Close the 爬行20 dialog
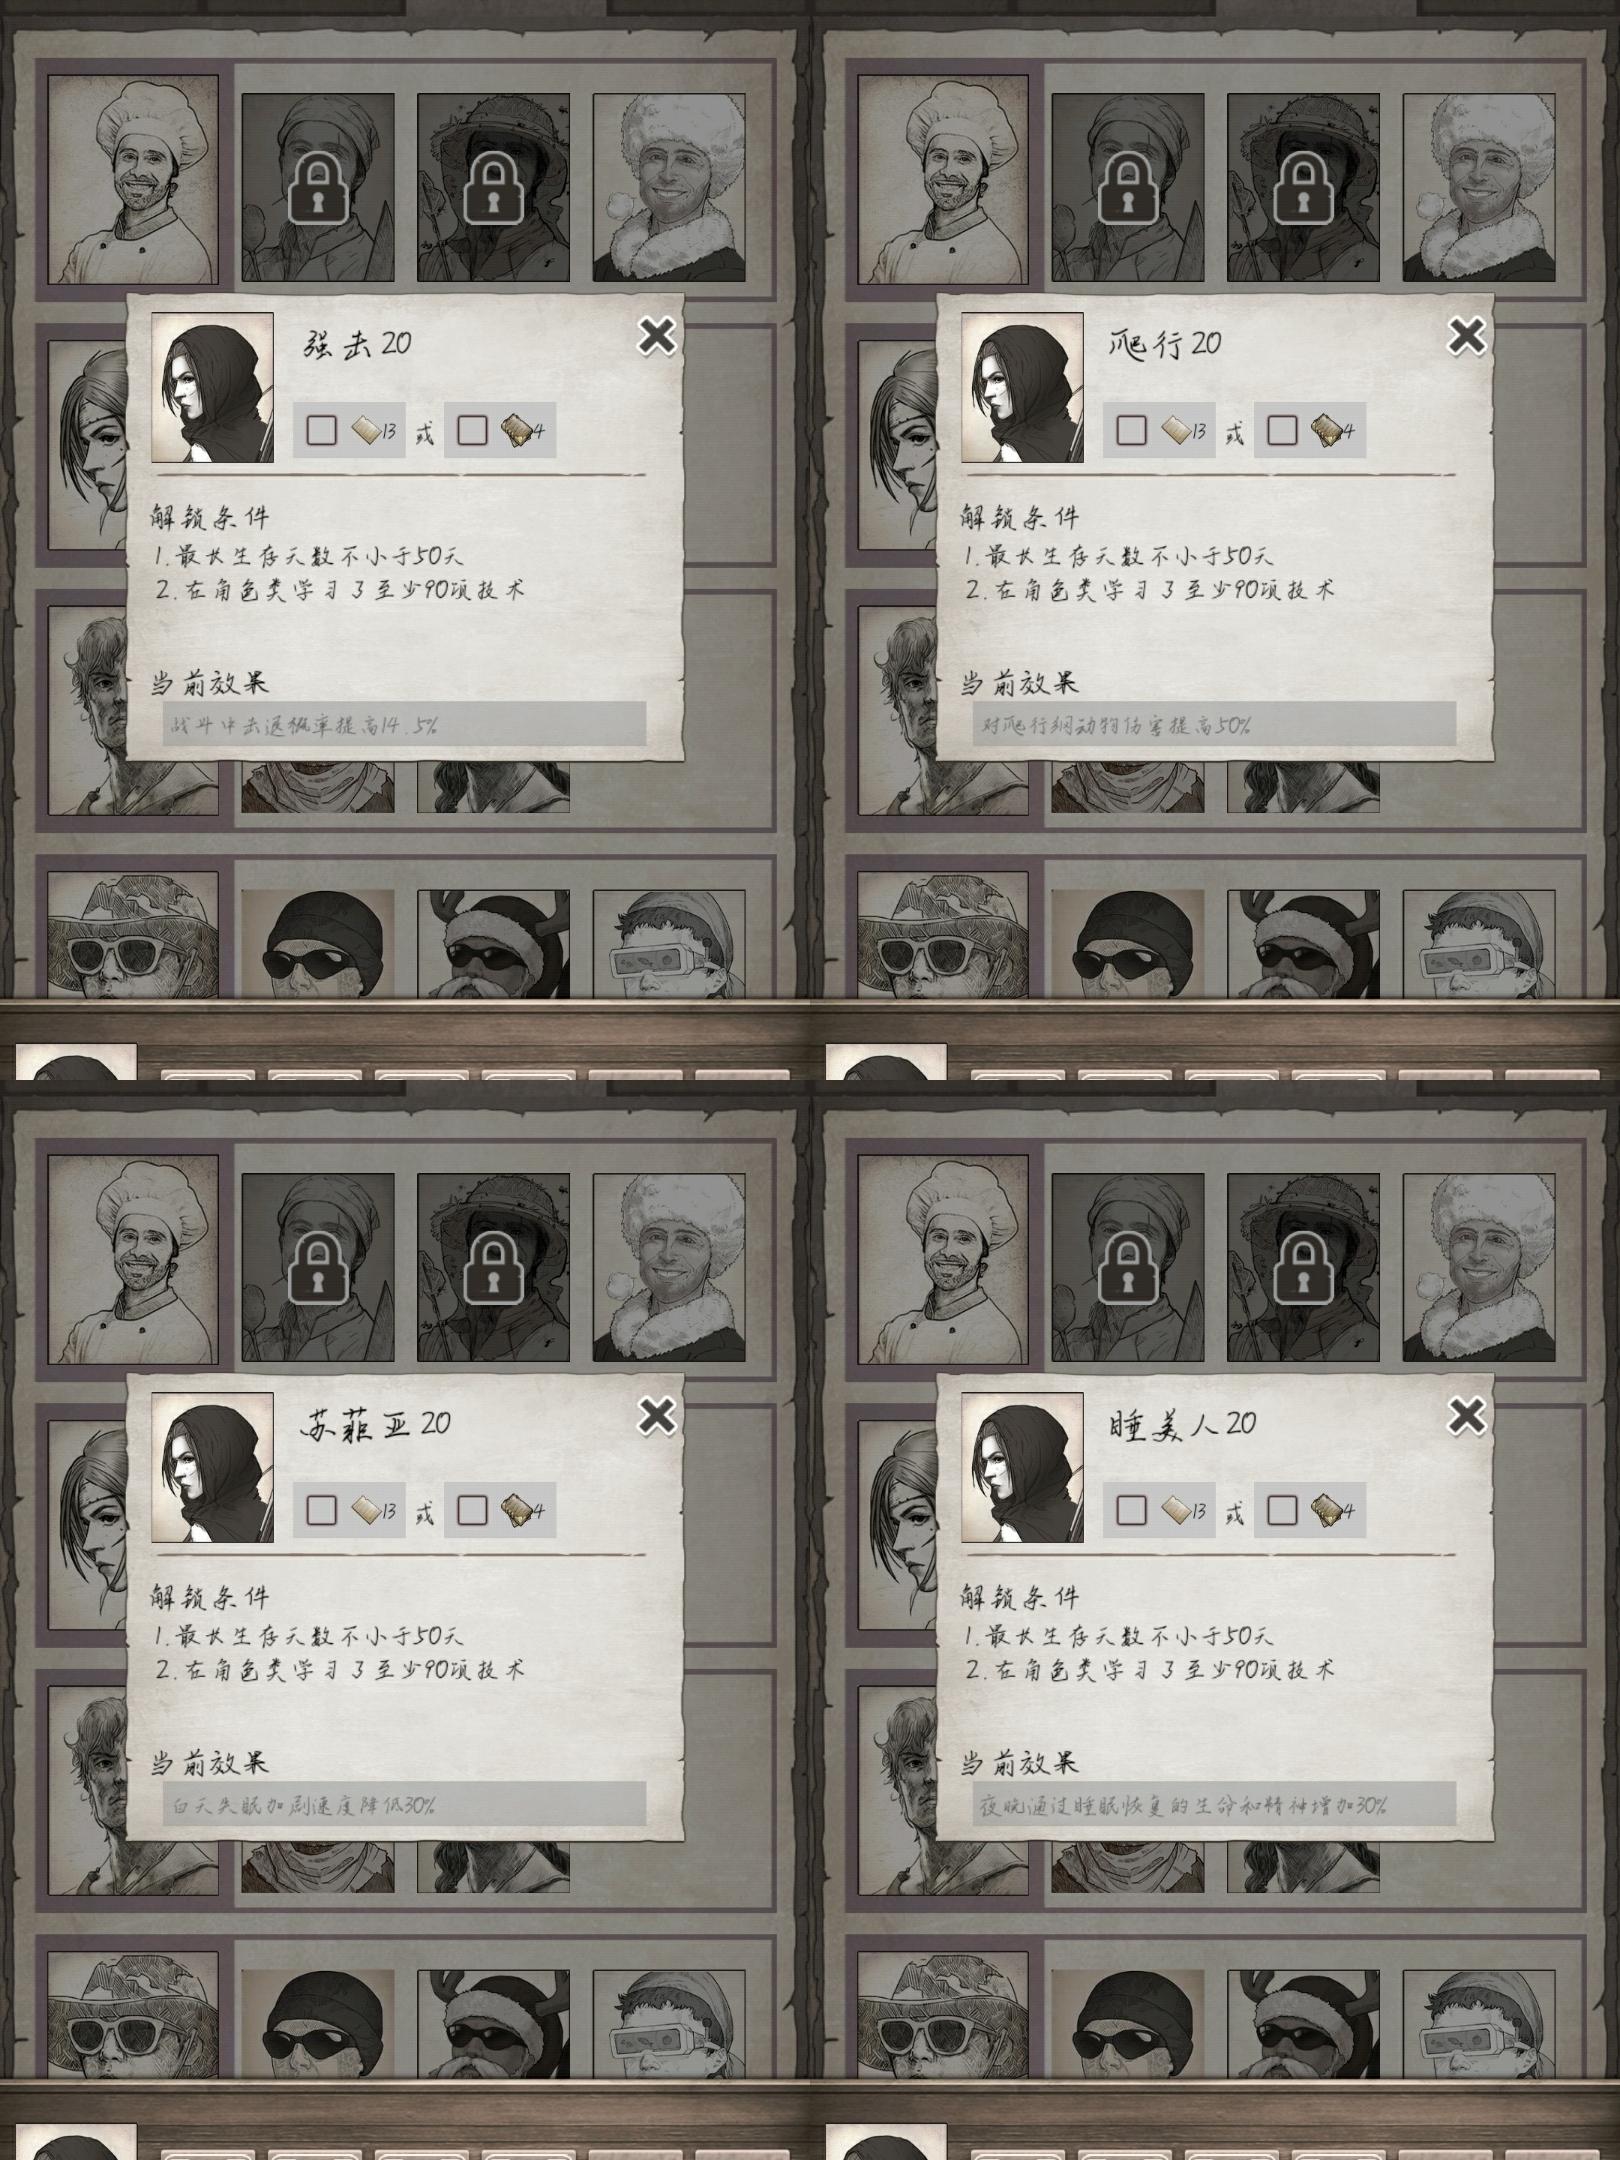This screenshot has width=1620, height=2160. point(1467,336)
